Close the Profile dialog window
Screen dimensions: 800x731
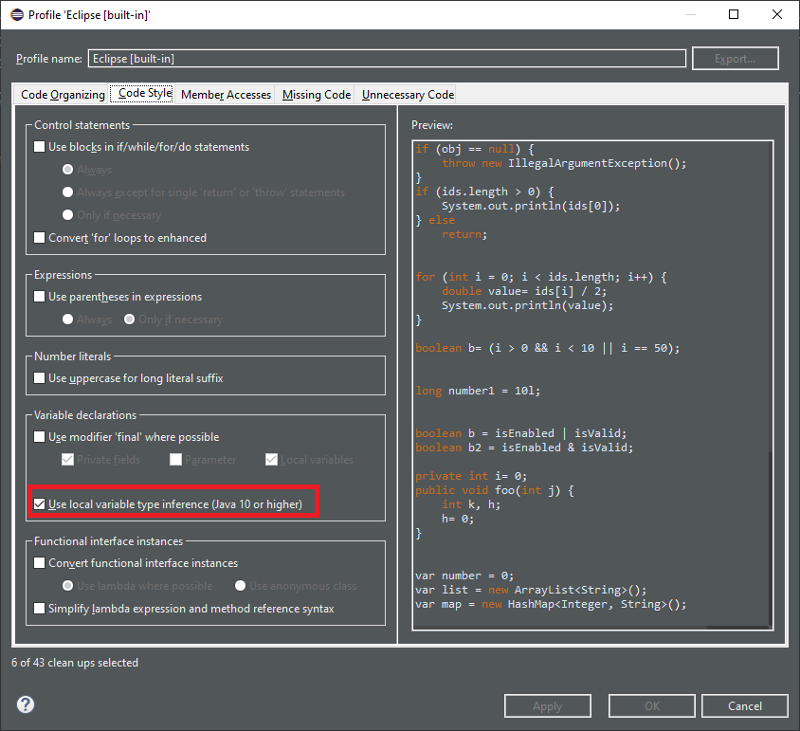tap(777, 14)
